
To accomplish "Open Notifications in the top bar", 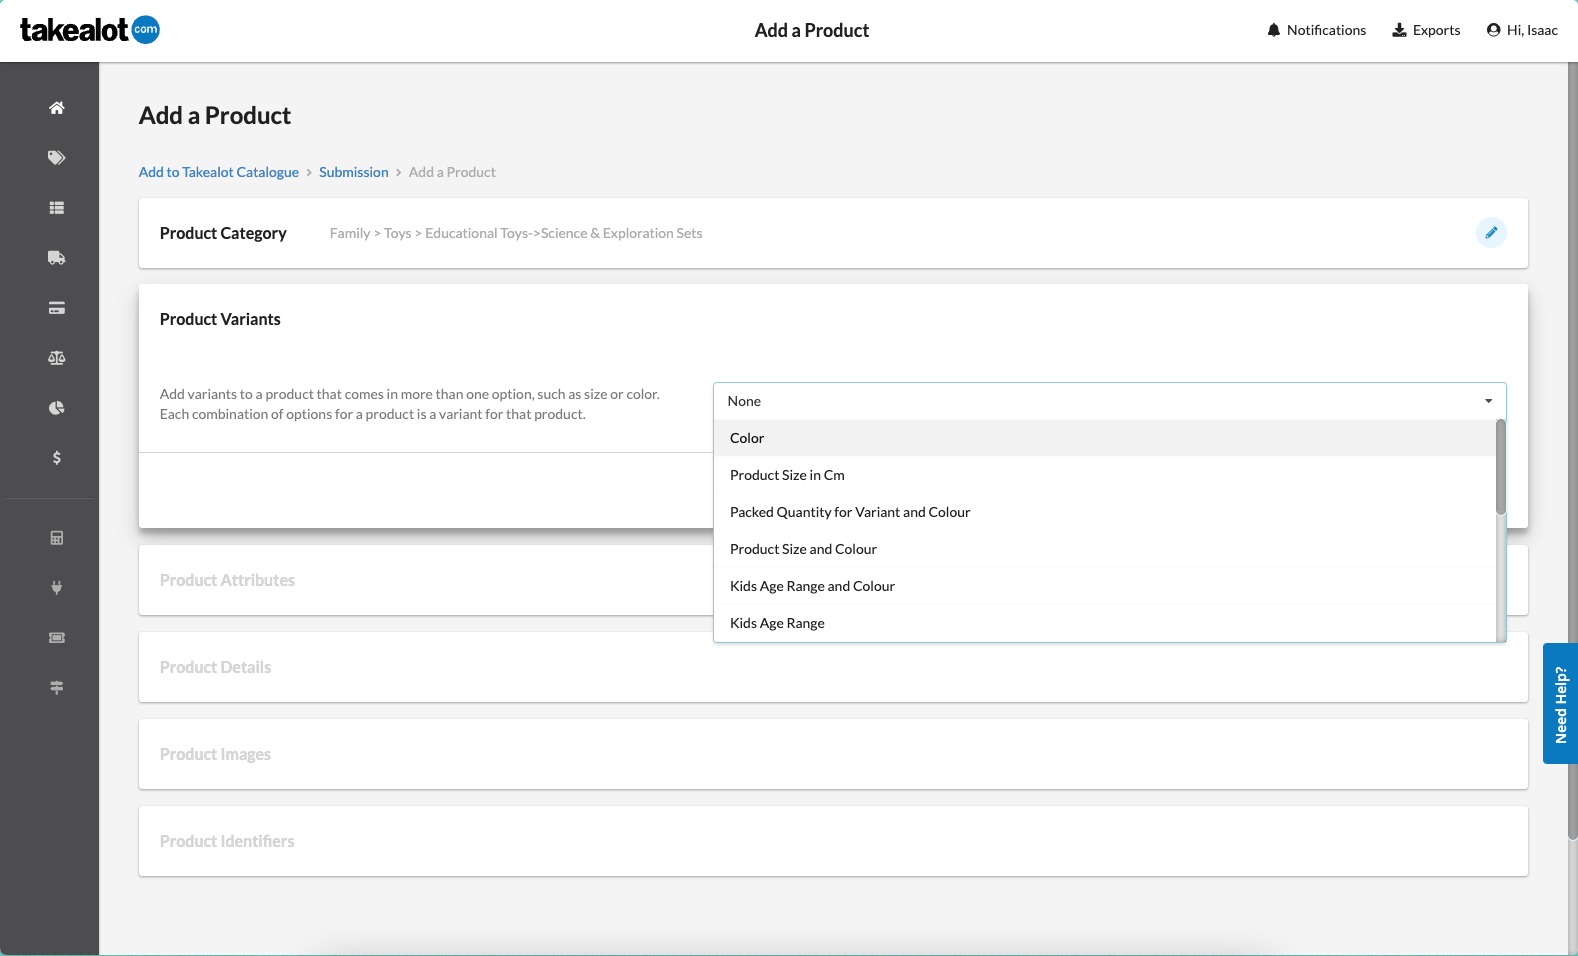I will point(1316,30).
